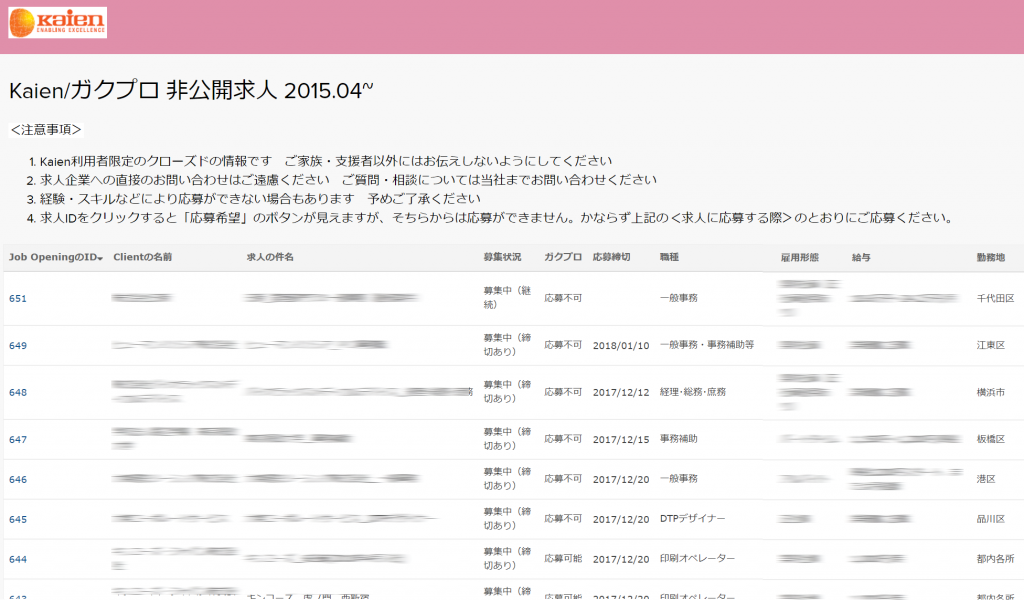Click the 勤務地 column header

(x=991, y=257)
